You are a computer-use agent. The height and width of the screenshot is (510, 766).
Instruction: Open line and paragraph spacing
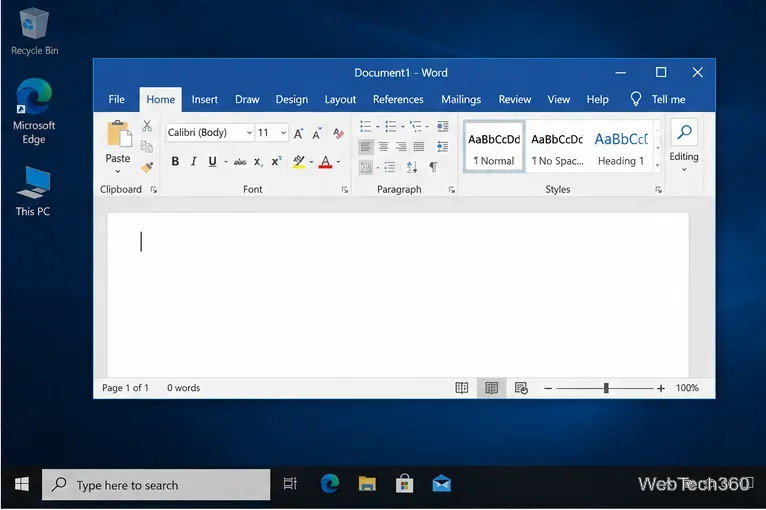389,168
